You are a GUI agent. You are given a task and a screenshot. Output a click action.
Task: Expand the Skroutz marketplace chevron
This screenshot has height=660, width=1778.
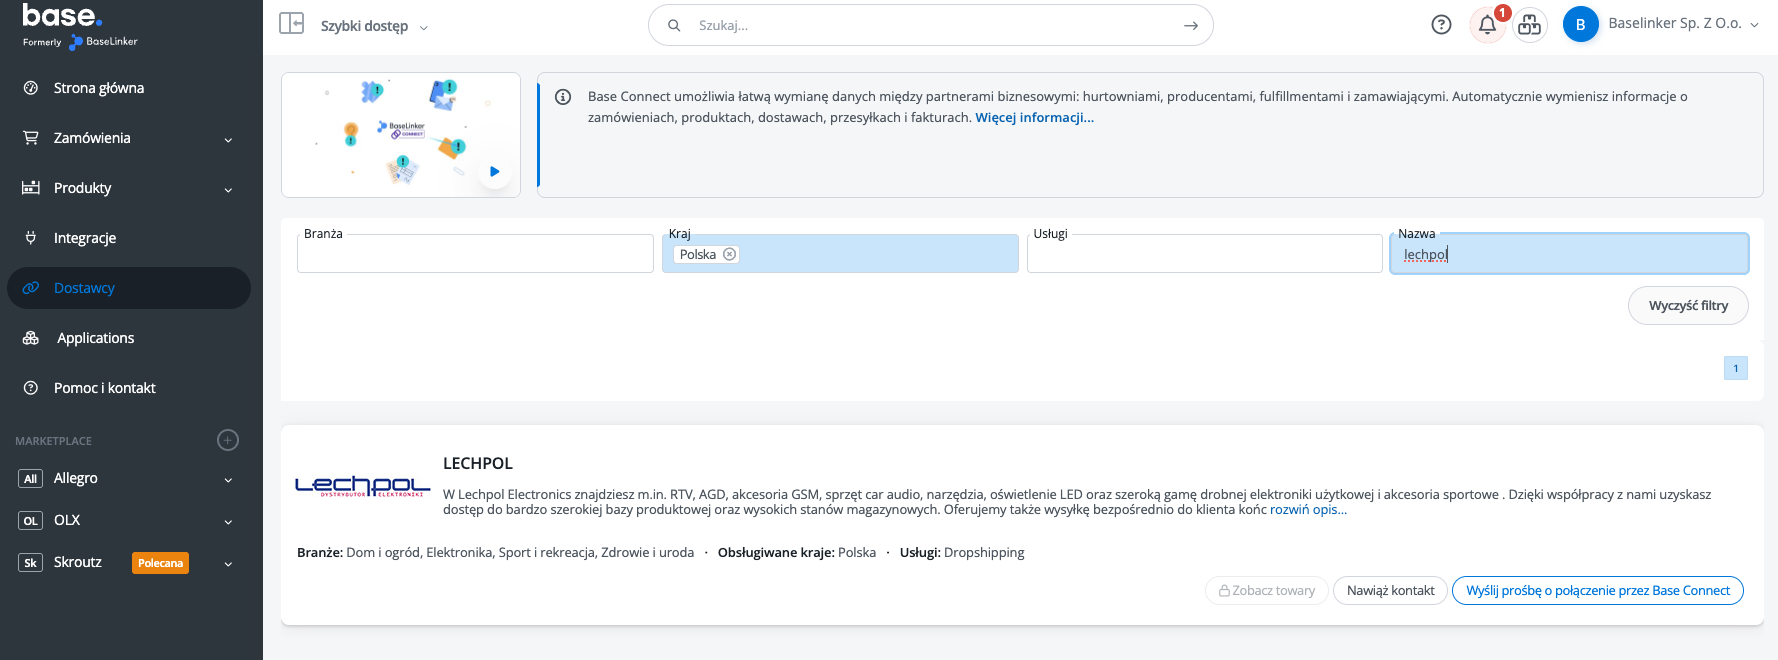point(228,564)
